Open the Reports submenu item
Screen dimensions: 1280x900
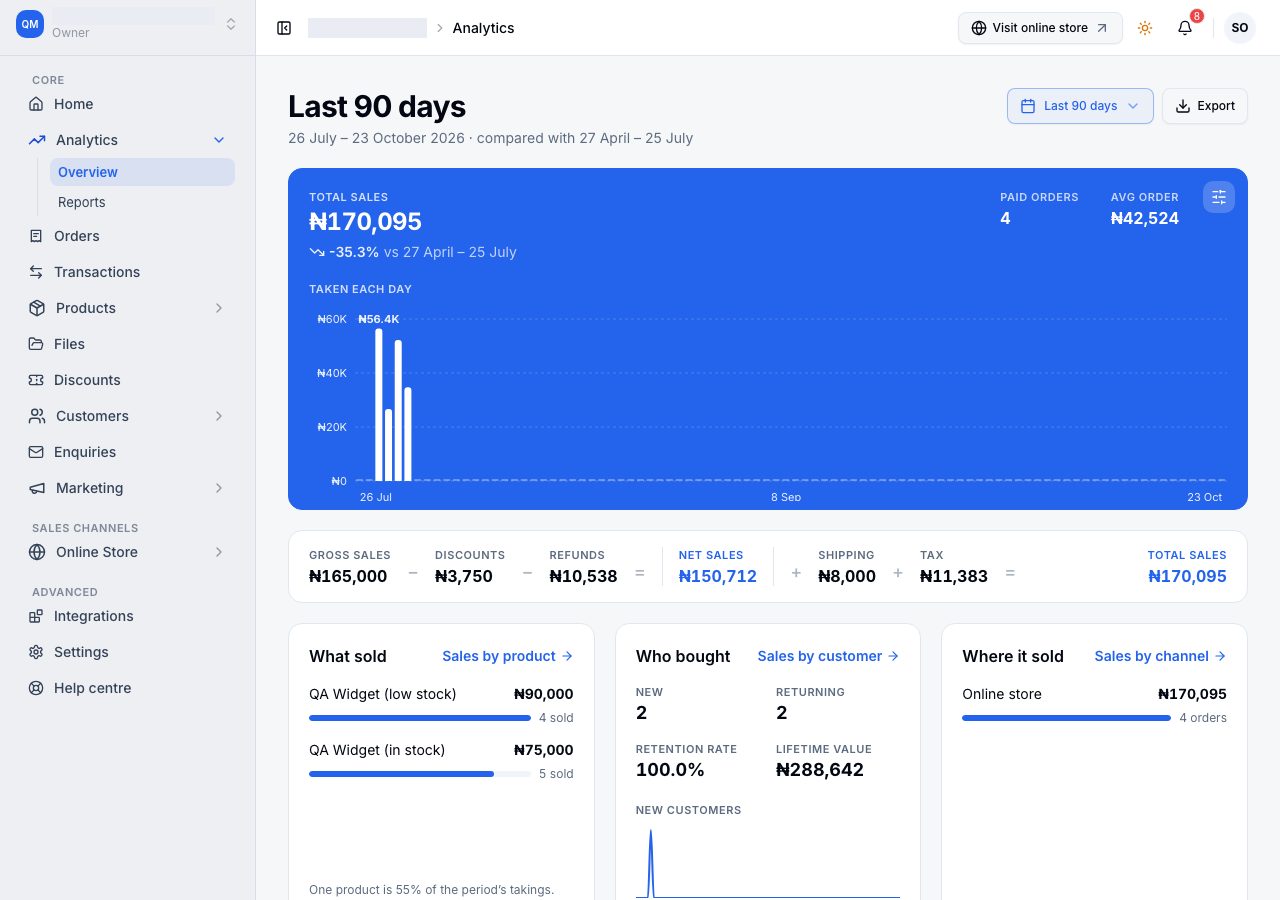(142, 202)
